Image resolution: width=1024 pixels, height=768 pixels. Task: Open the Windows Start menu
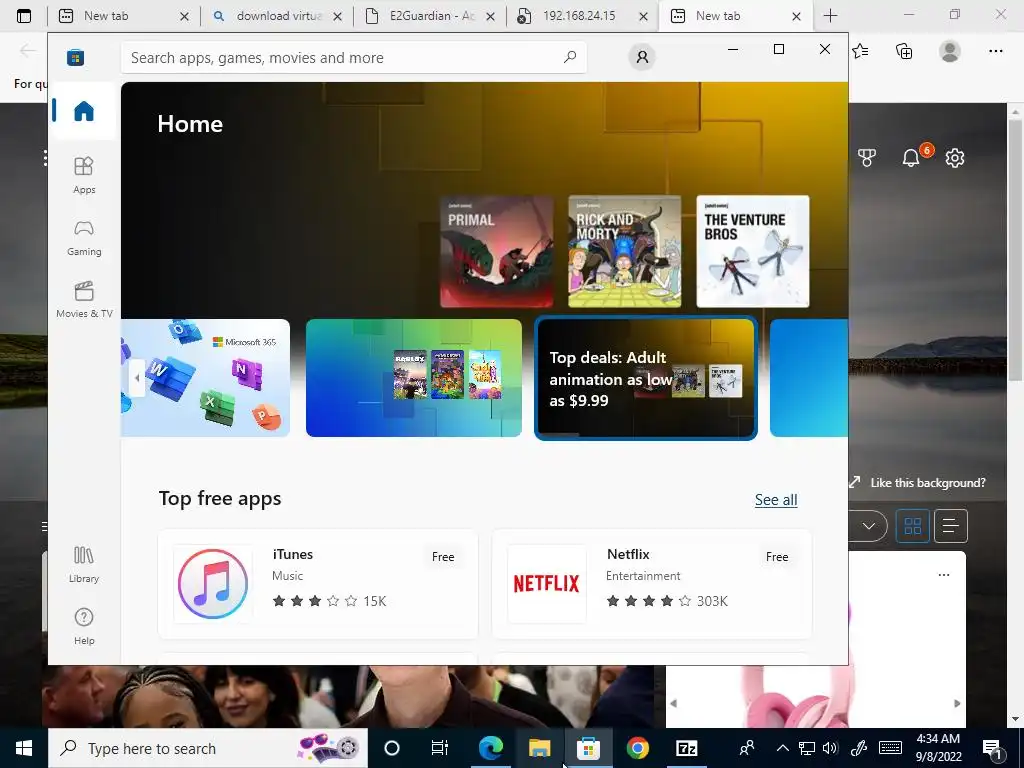(x=24, y=748)
